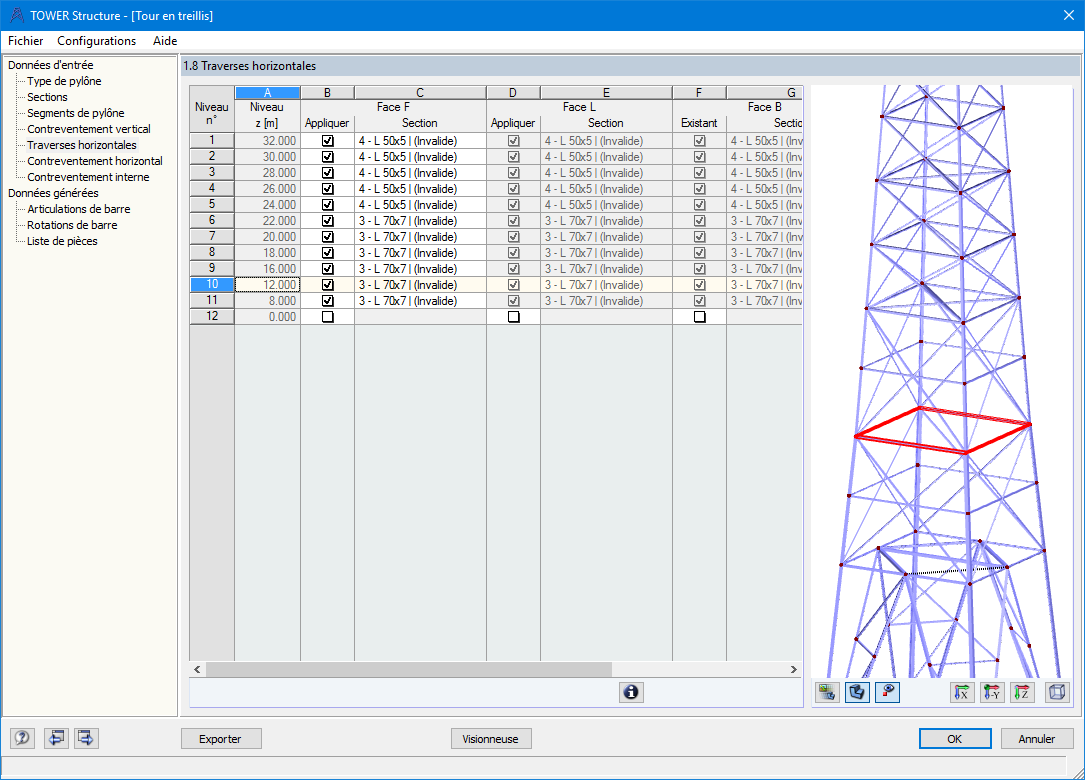Toggle Face B Existant checkbox in row 8

(x=700, y=253)
